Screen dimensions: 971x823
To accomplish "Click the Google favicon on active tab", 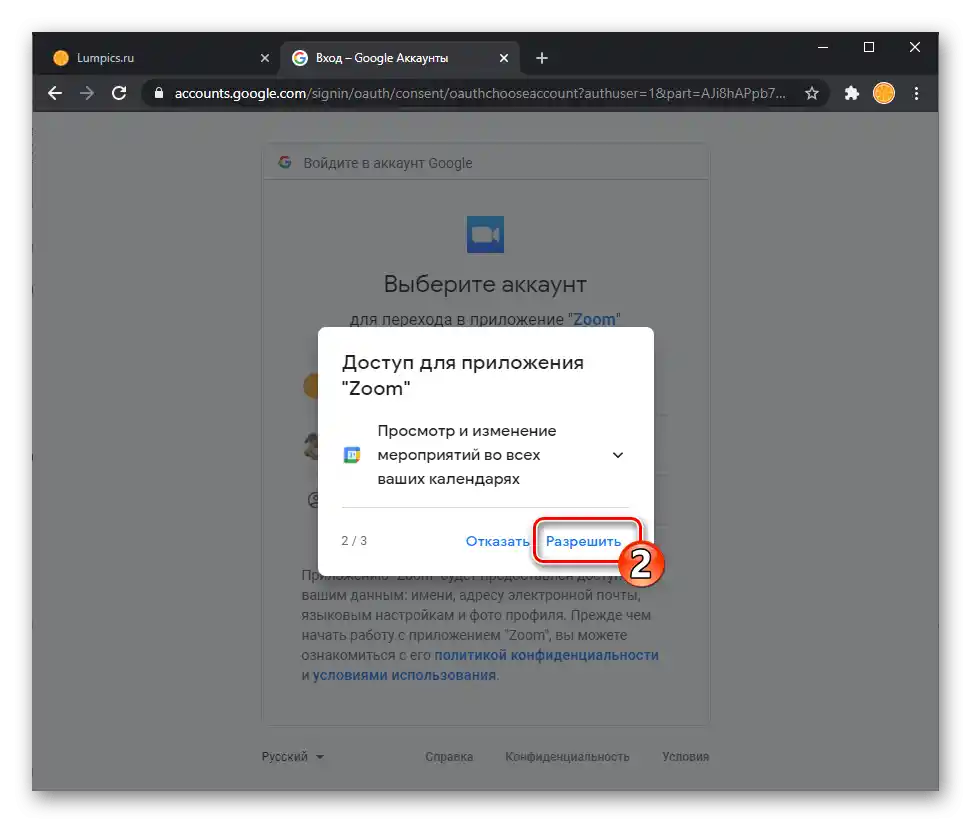I will (300, 58).
